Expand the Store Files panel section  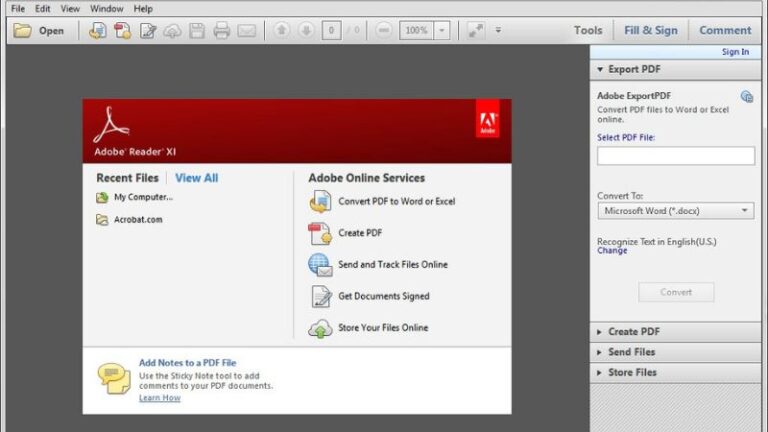pos(675,373)
